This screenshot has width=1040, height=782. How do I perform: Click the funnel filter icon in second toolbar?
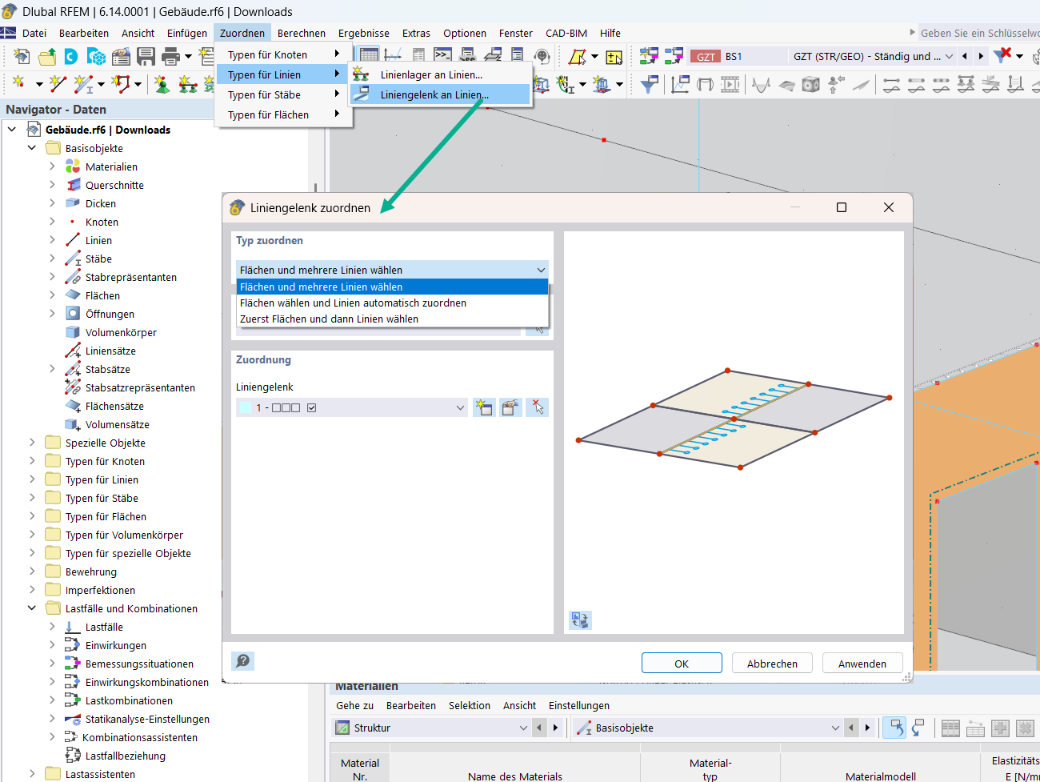coord(649,84)
